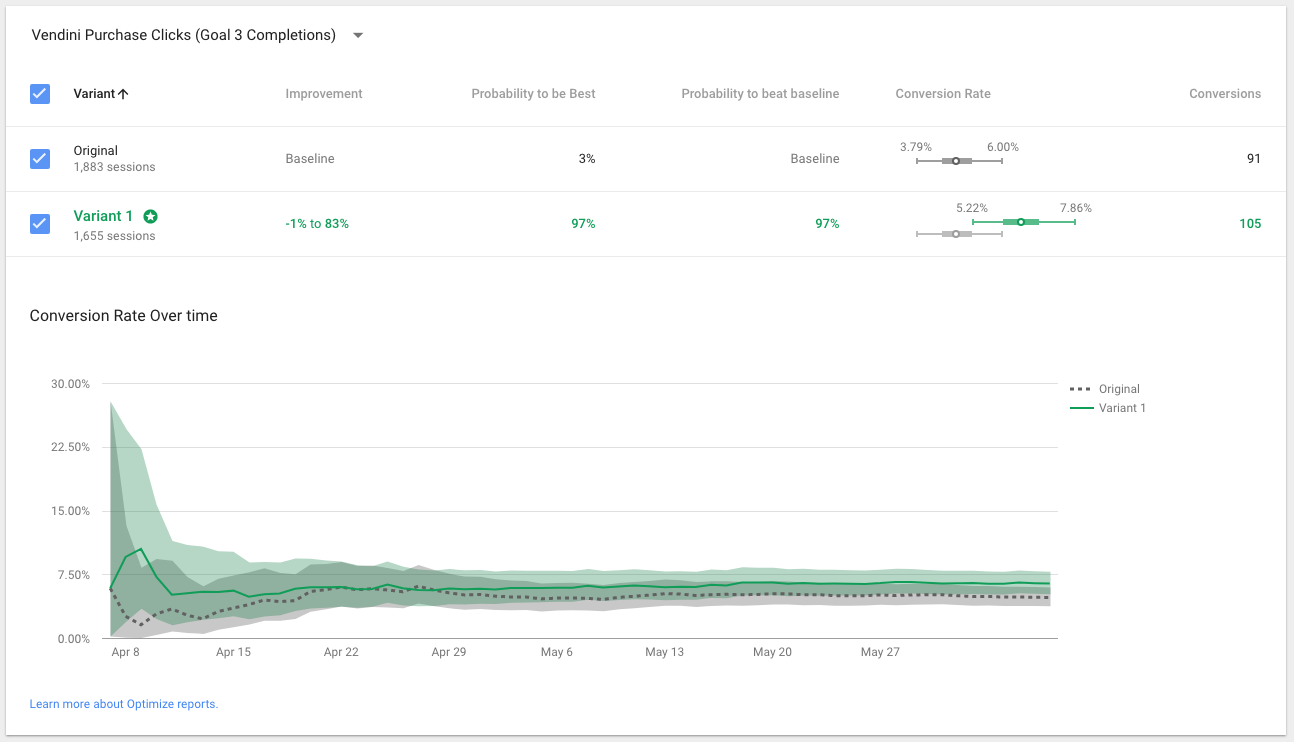Screen dimensions: 1294x742
Task: Open the Vendini Purchase Clicks goal dropdown
Action: [198, 35]
